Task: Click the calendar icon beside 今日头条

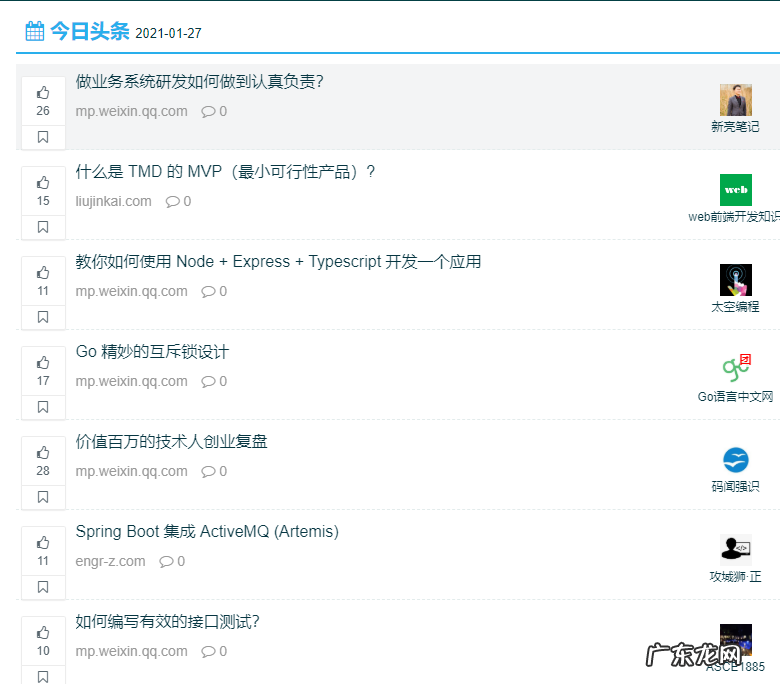Action: tap(35, 31)
